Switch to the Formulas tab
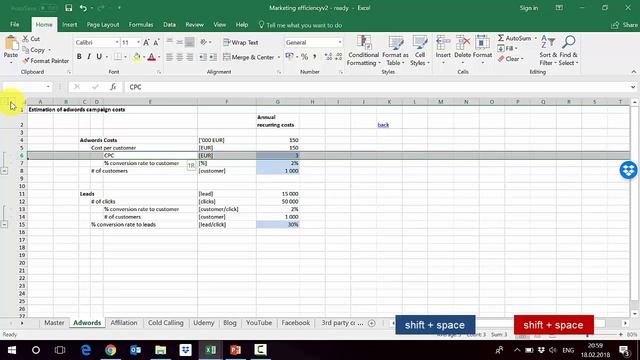This screenshot has height=360, width=640. pyautogui.click(x=141, y=24)
